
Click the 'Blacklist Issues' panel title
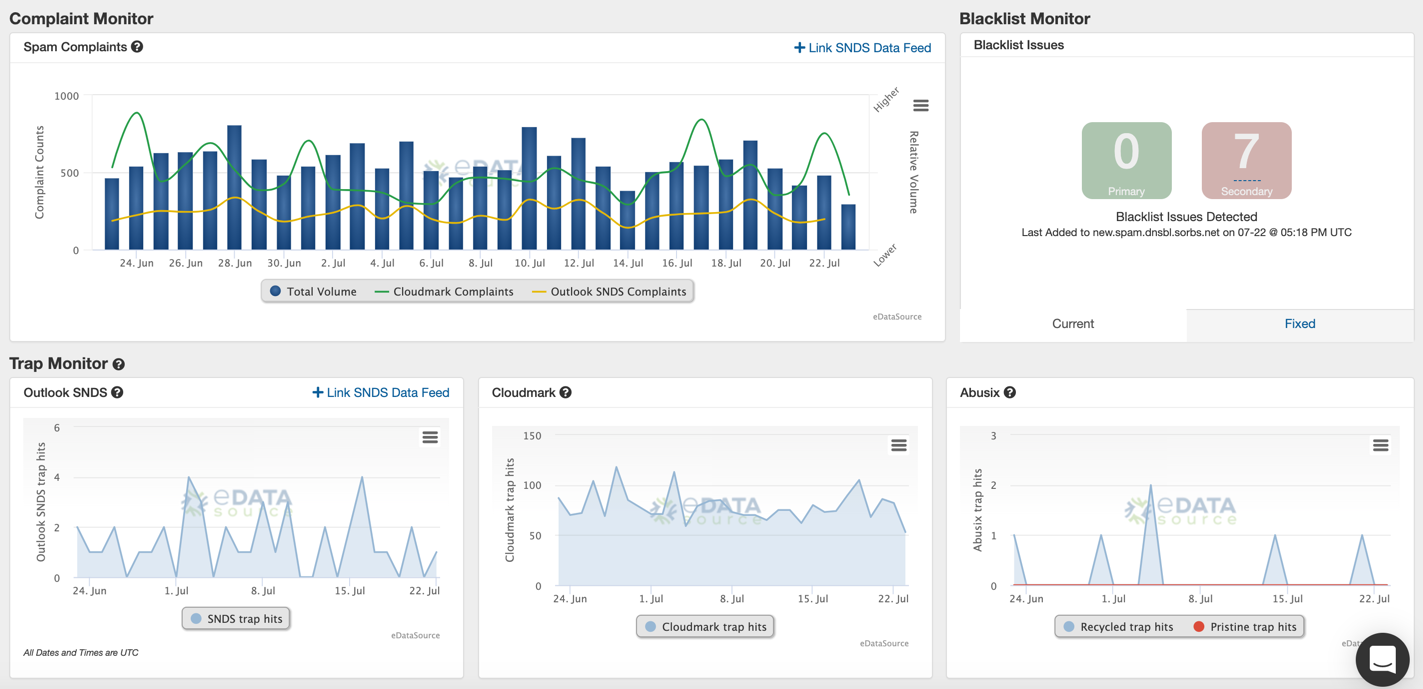point(1019,45)
